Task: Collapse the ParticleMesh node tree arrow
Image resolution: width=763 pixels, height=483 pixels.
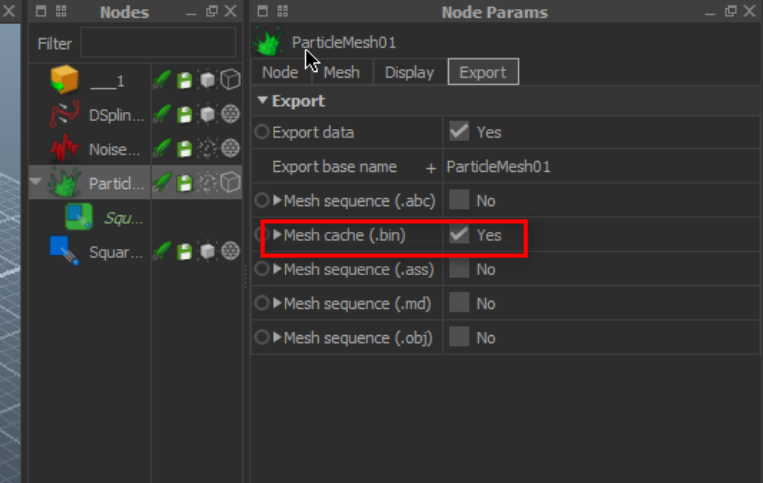Action: [x=37, y=183]
